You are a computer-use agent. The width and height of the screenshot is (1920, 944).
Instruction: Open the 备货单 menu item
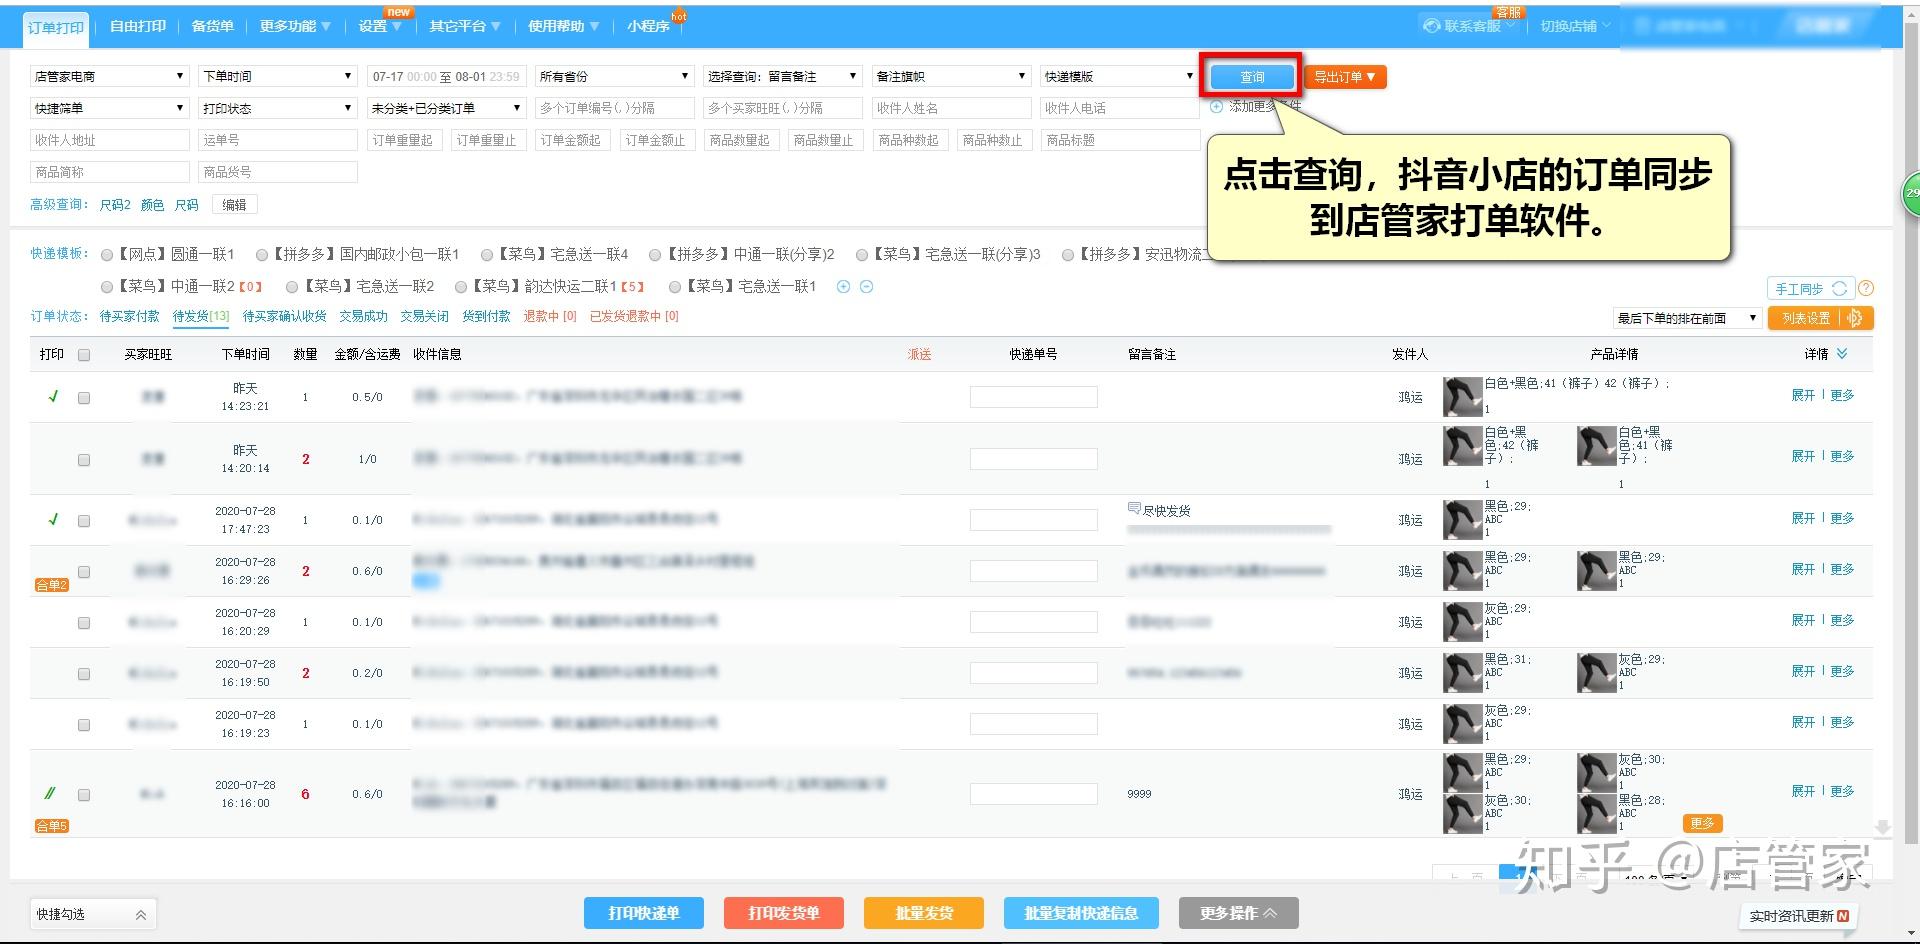click(x=213, y=26)
